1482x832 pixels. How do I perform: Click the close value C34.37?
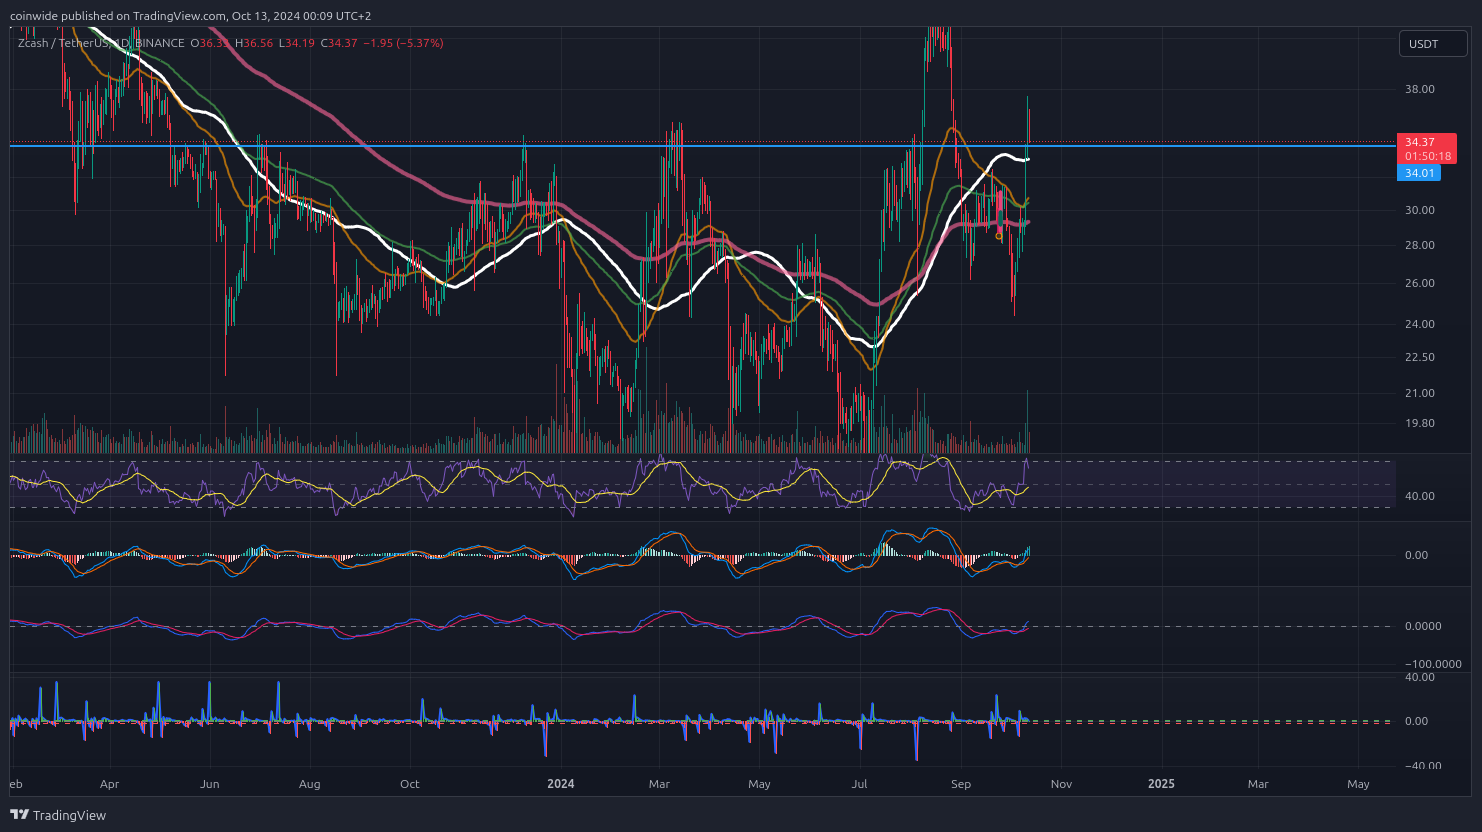click(338, 43)
